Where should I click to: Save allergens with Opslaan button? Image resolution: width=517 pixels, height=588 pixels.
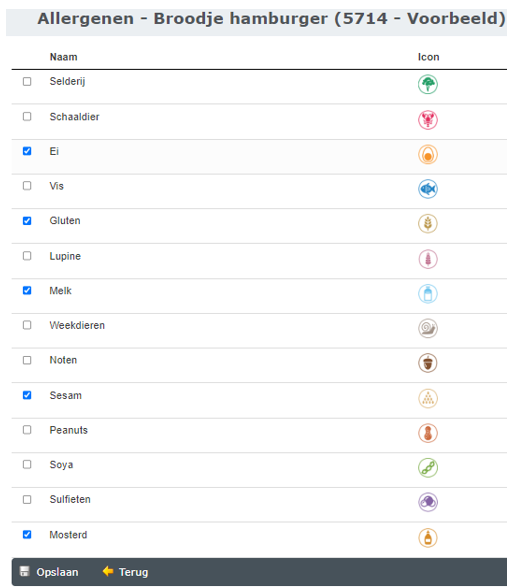49,572
